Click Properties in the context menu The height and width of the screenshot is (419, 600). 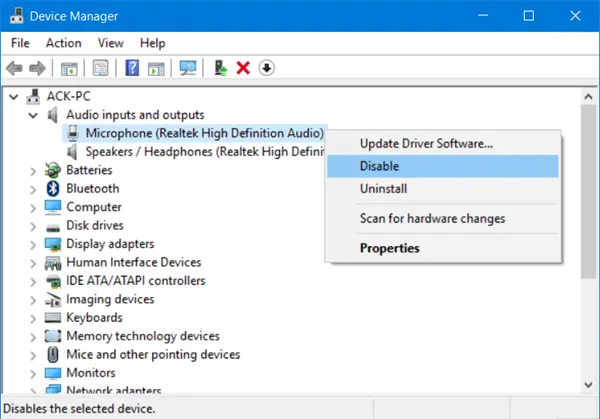click(x=389, y=248)
